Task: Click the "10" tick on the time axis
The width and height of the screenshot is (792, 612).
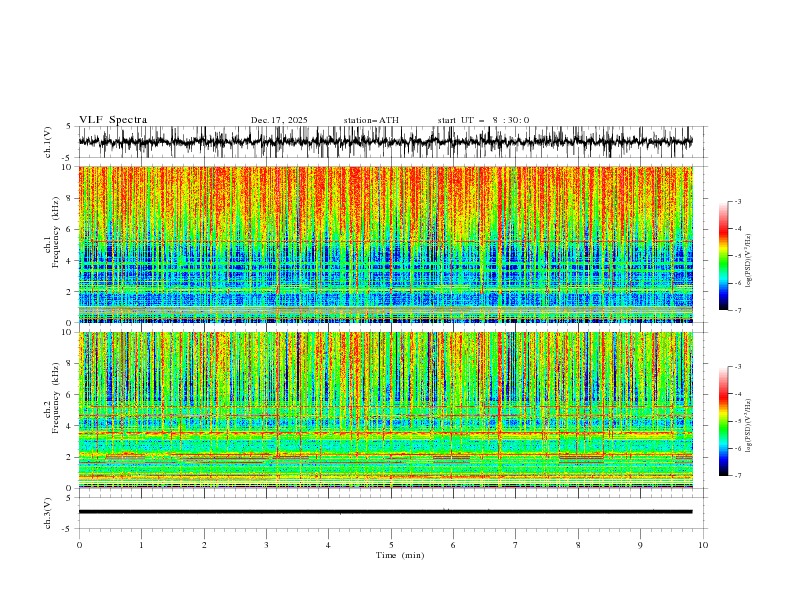Action: click(x=703, y=545)
